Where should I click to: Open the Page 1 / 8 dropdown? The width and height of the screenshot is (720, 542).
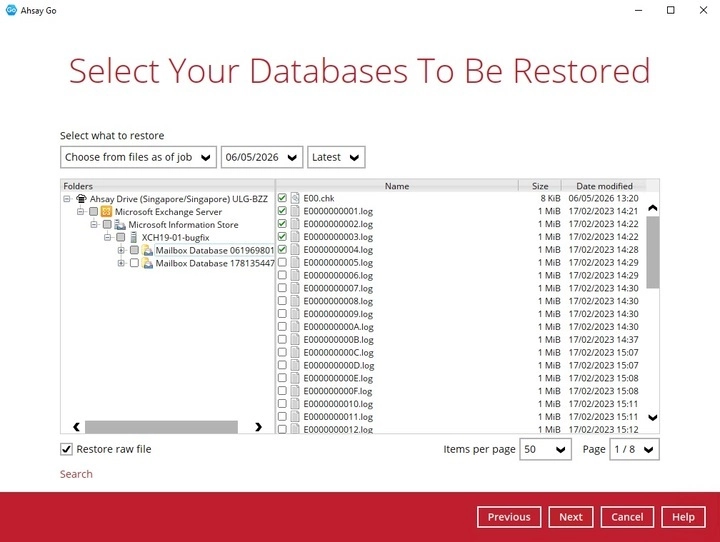point(634,449)
